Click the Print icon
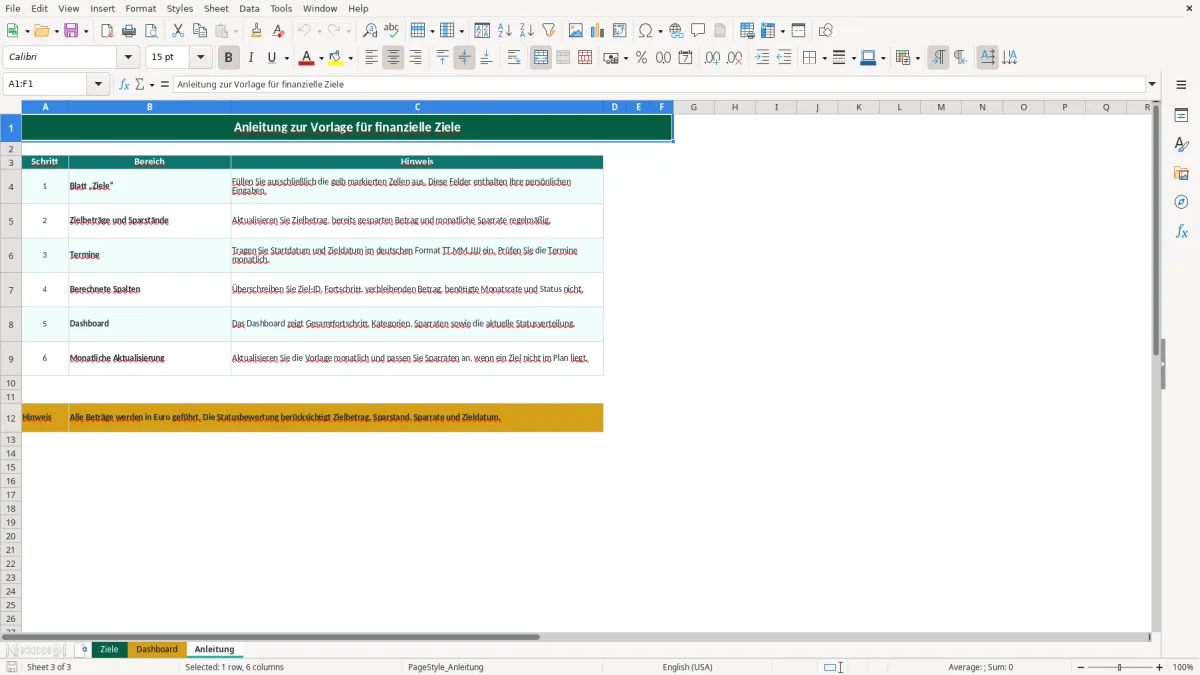The width and height of the screenshot is (1200, 675). pos(129,31)
